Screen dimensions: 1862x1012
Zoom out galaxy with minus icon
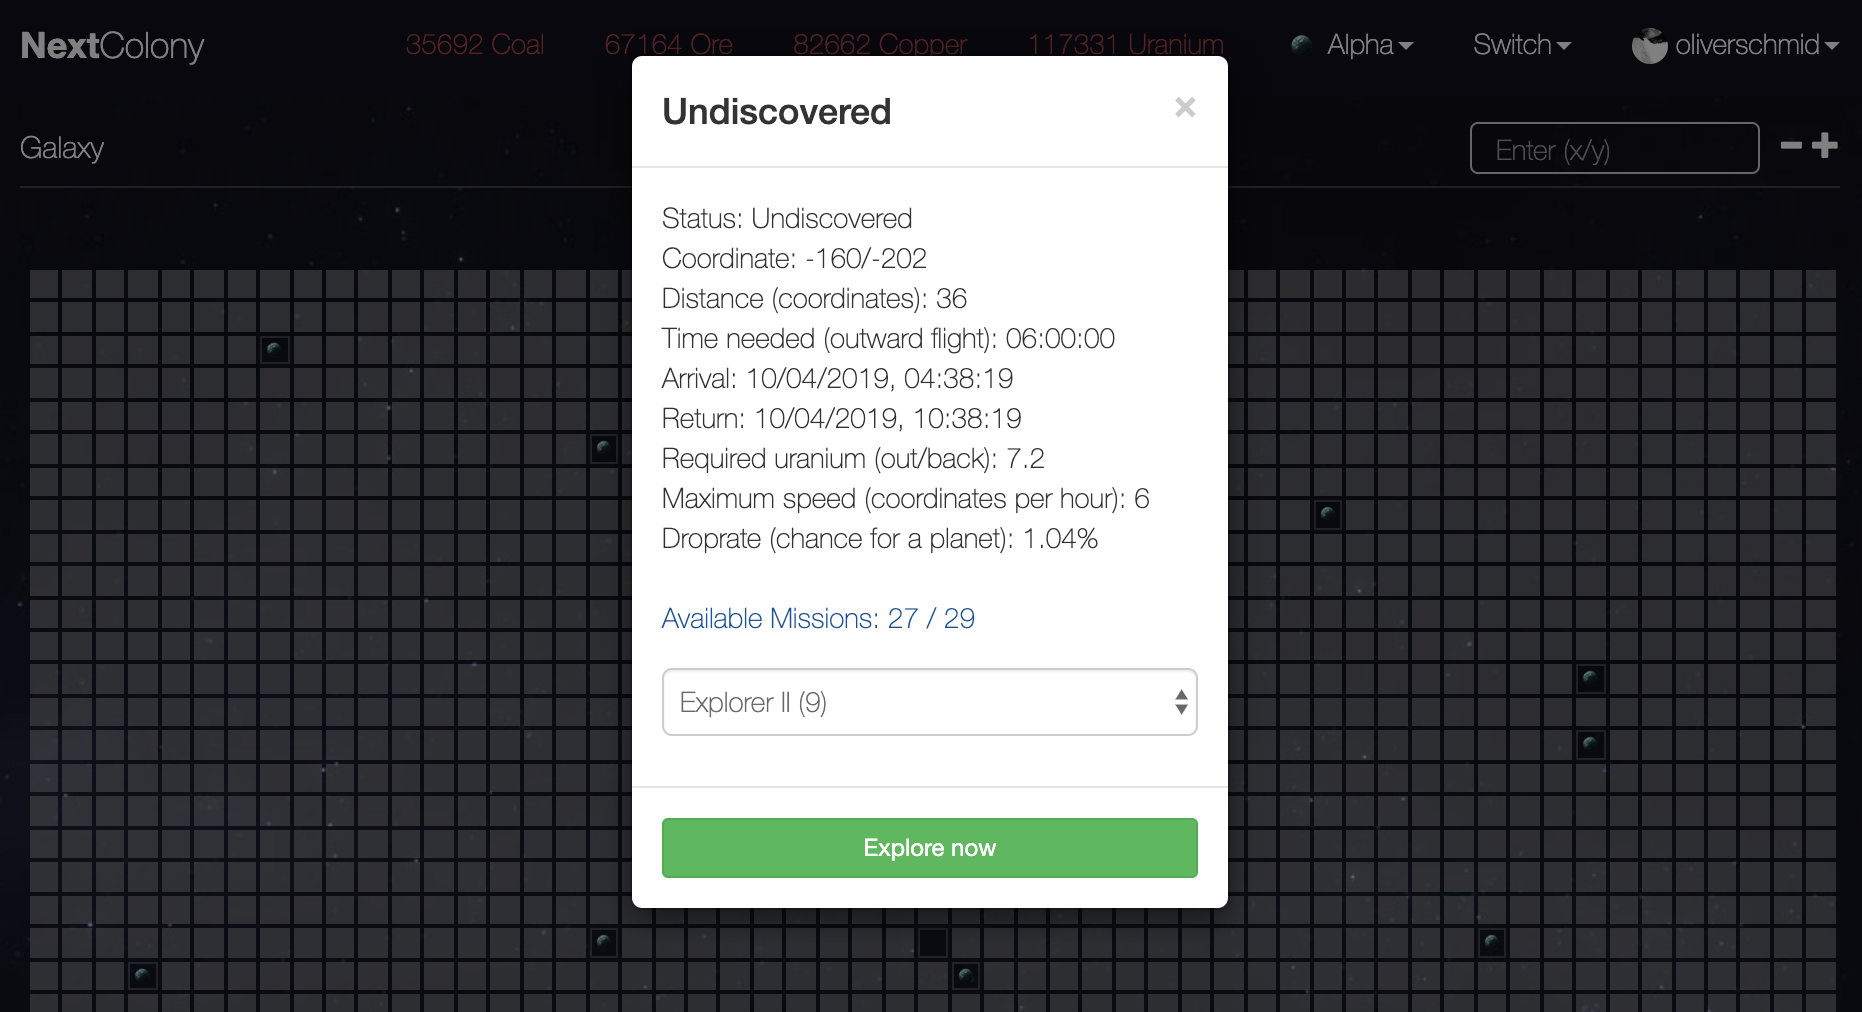[x=1791, y=146]
